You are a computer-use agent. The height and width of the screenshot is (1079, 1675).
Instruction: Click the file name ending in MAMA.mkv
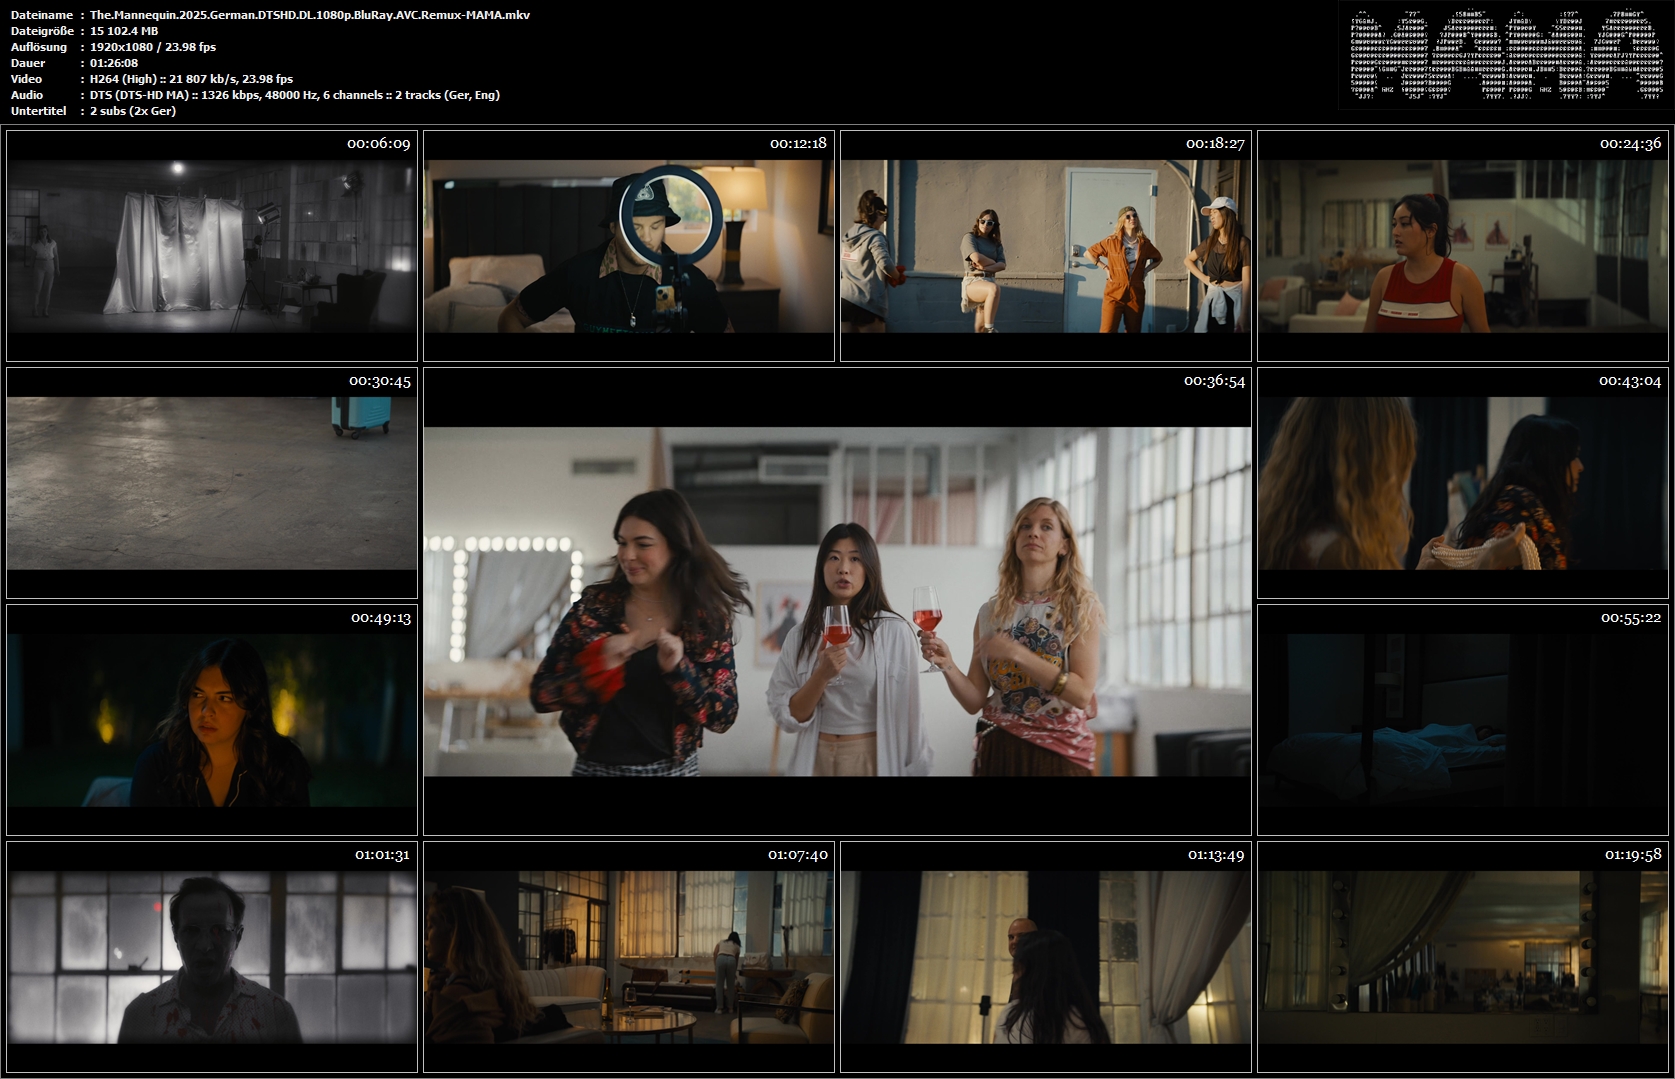click(310, 15)
